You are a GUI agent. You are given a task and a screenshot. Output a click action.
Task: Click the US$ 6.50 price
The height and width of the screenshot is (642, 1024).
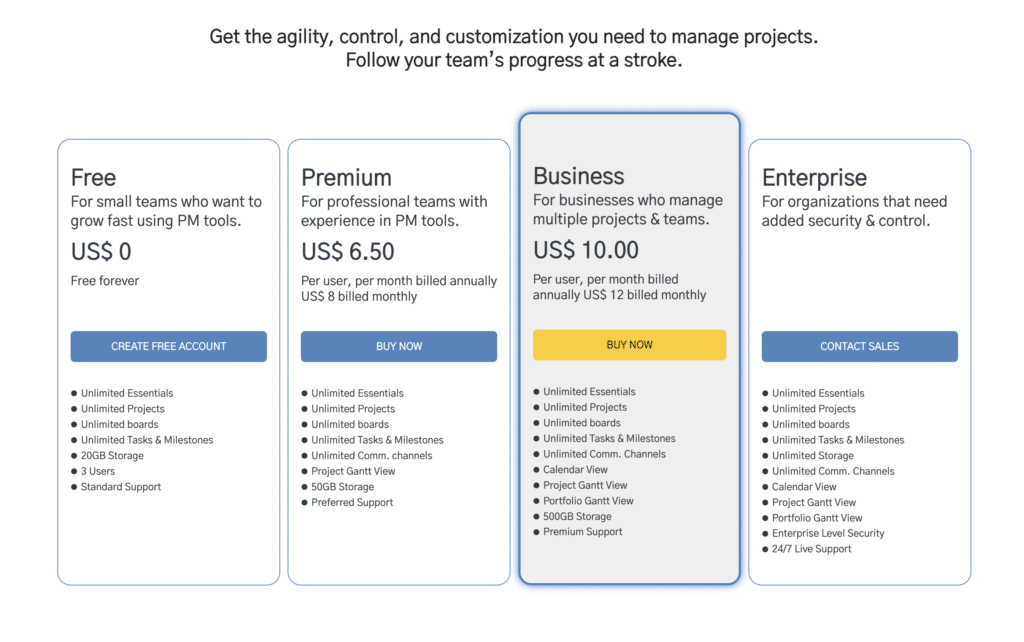pyautogui.click(x=347, y=251)
